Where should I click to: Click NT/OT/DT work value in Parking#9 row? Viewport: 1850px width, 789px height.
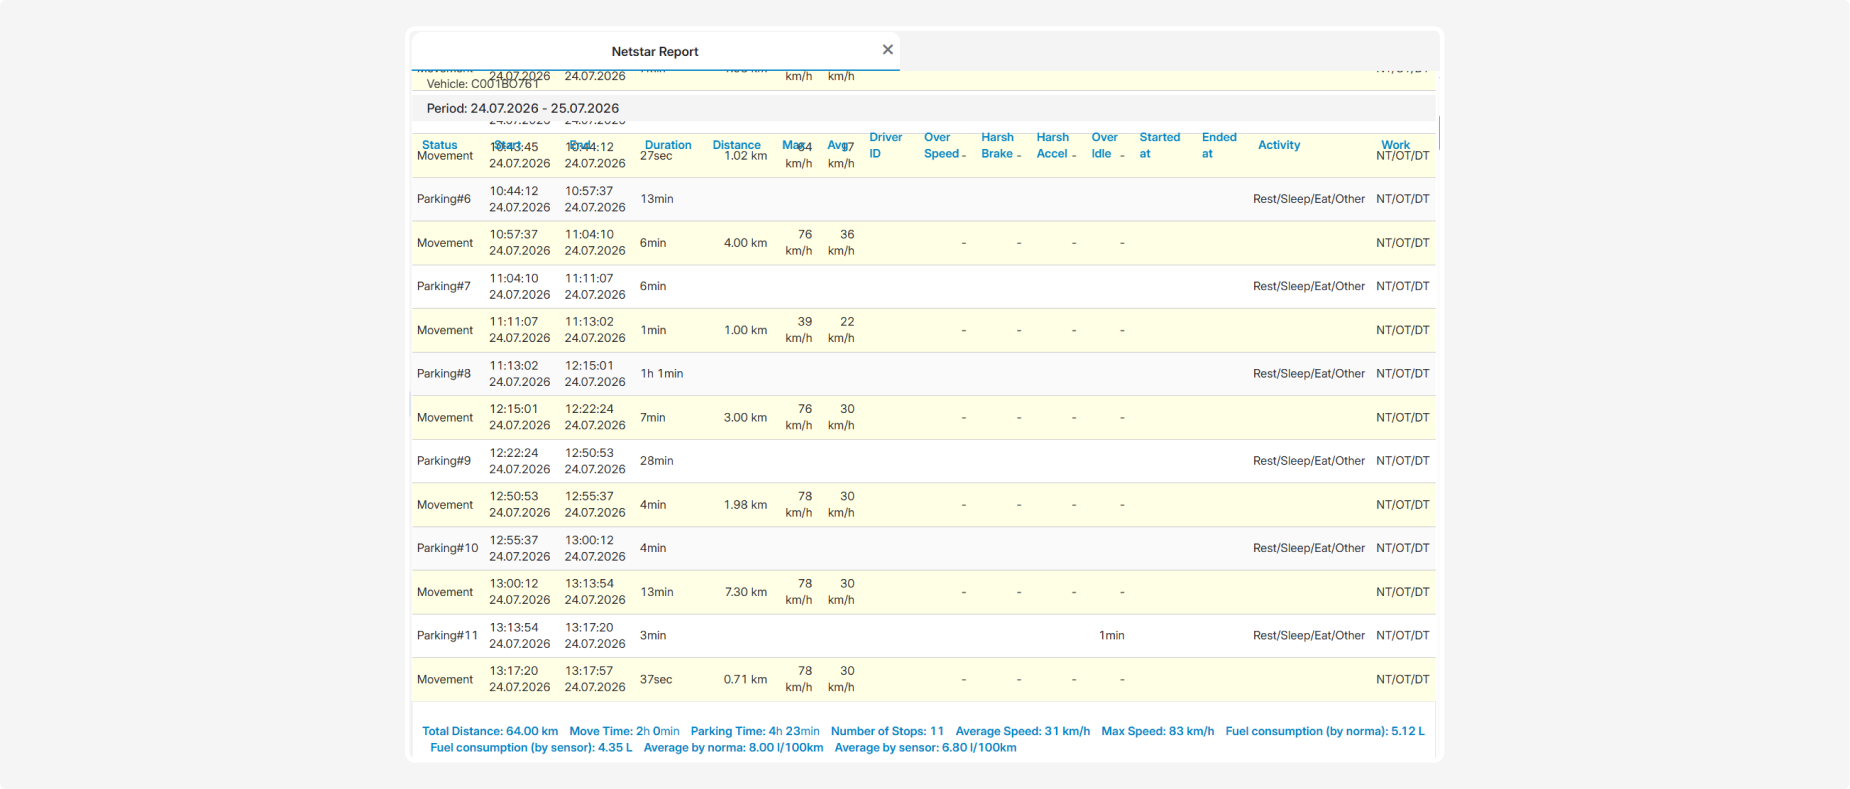pos(1403,461)
